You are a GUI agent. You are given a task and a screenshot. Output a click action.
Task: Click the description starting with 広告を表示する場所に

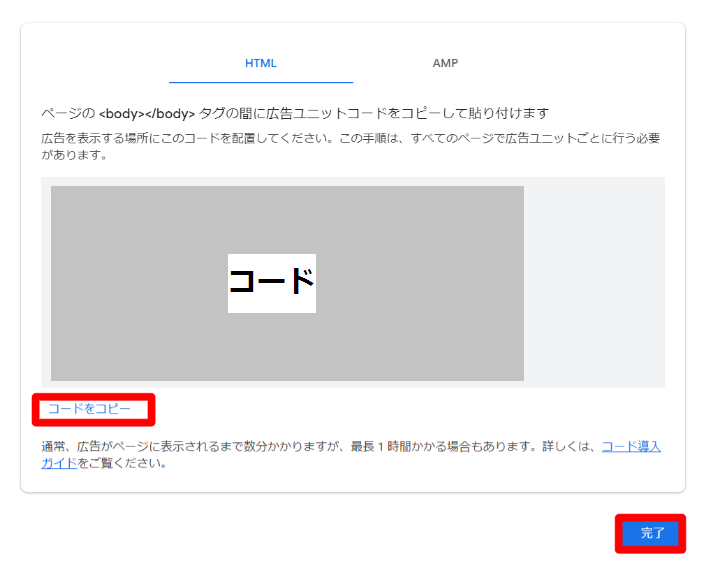pyautogui.click(x=200, y=137)
